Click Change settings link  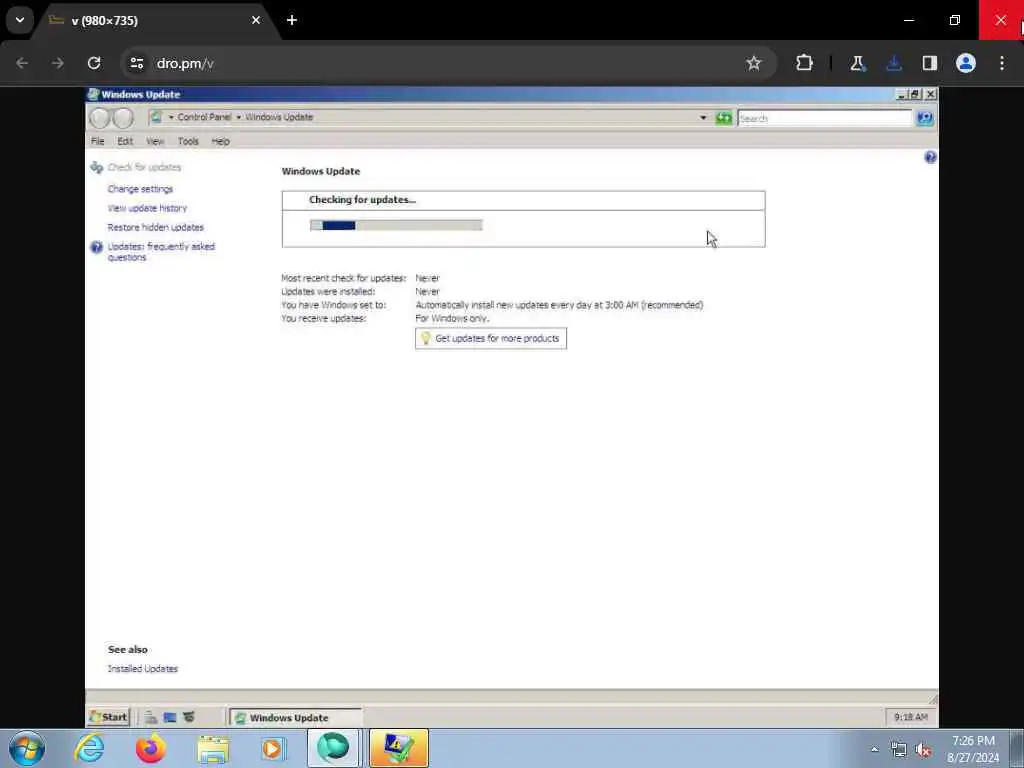[140, 189]
